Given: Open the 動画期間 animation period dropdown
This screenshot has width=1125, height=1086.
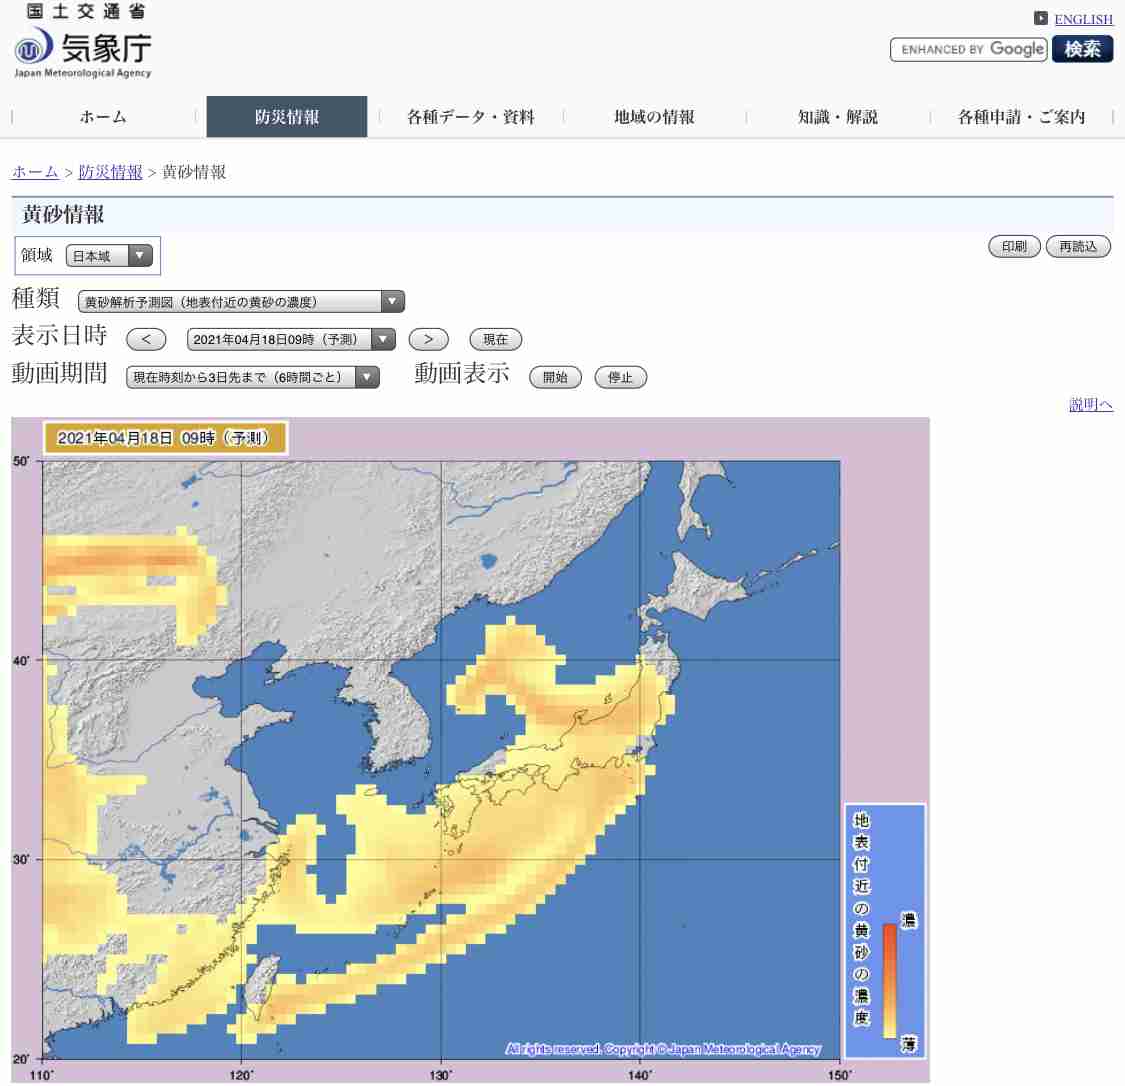Looking at the screenshot, I should (253, 377).
